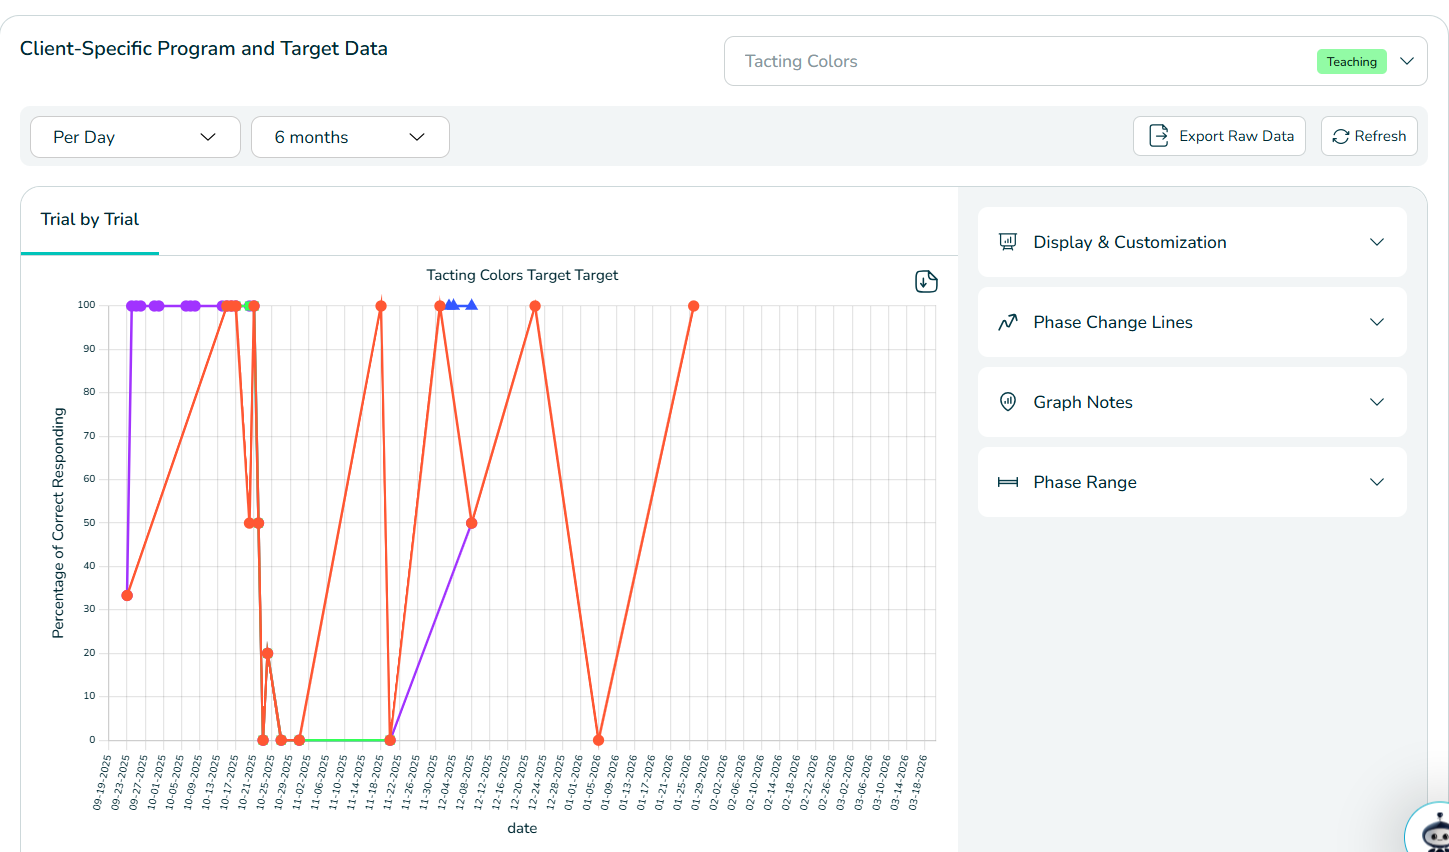Click the circular arrows Refresh icon
Screen dimensions: 1449x852
[1341, 136]
